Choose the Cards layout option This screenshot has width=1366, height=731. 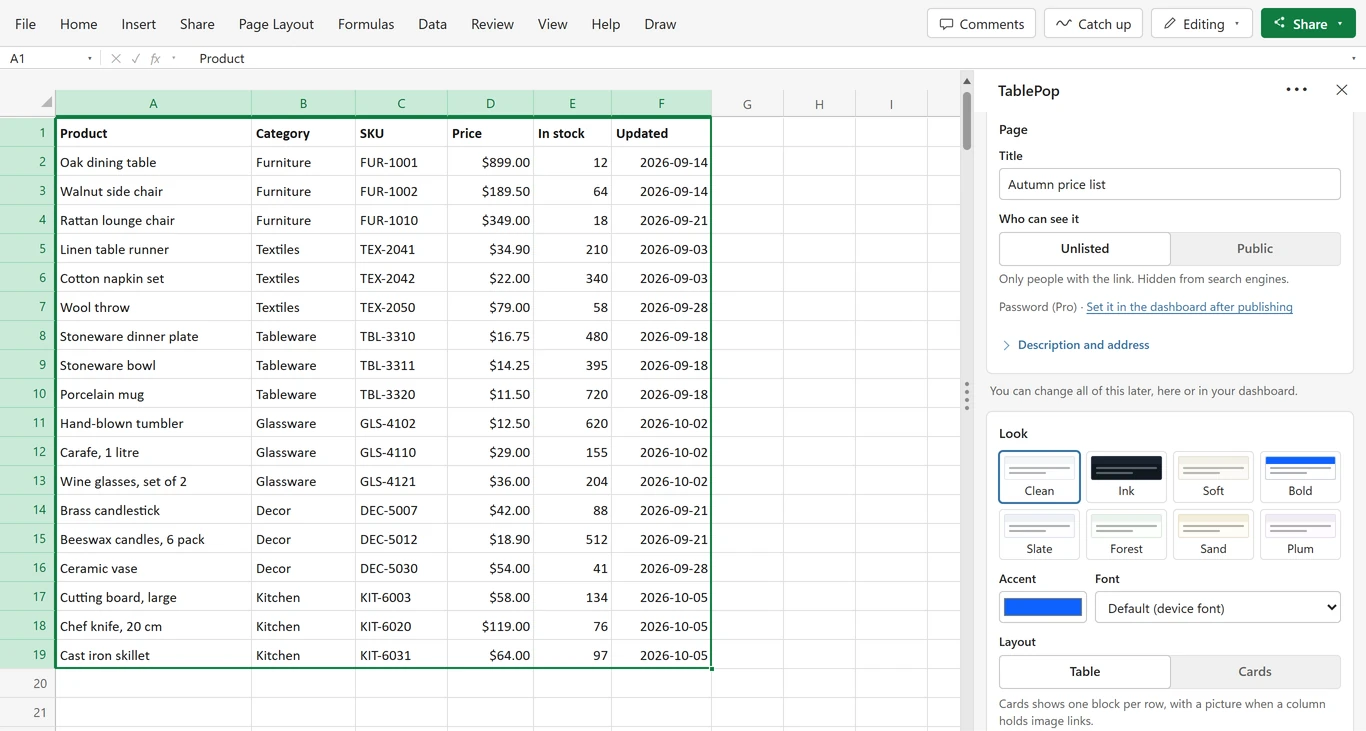1255,672
